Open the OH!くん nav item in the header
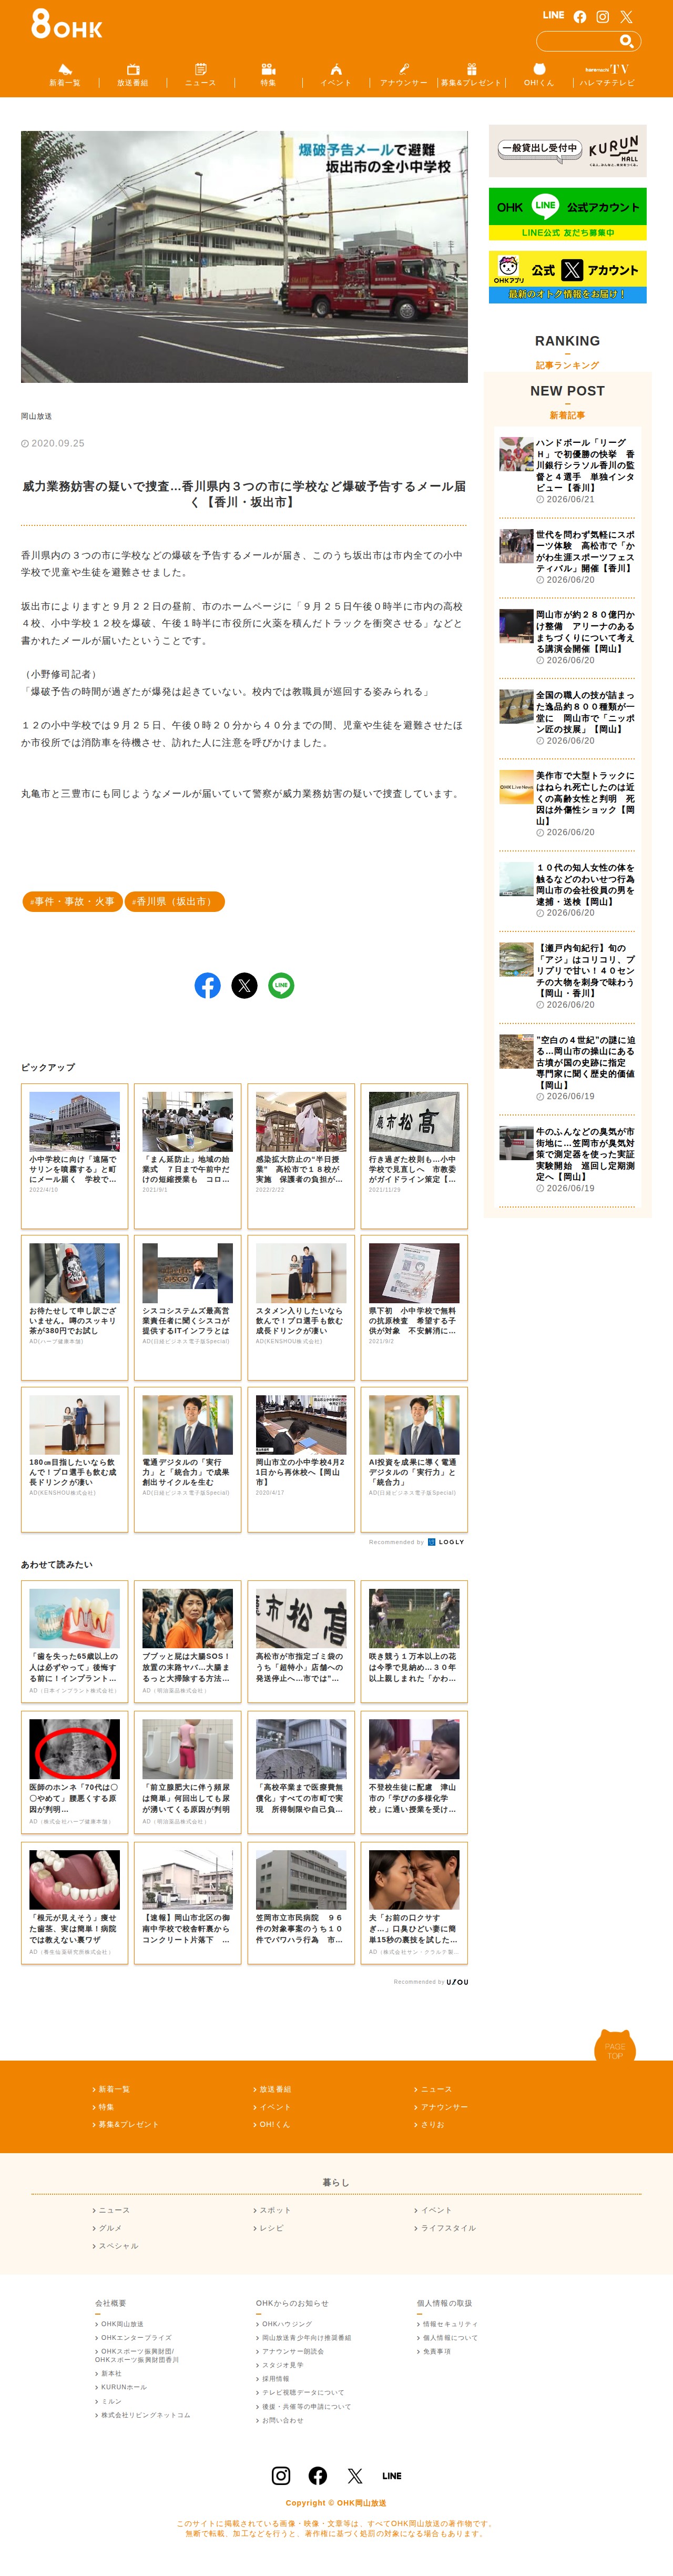The image size is (673, 2576). [x=539, y=75]
